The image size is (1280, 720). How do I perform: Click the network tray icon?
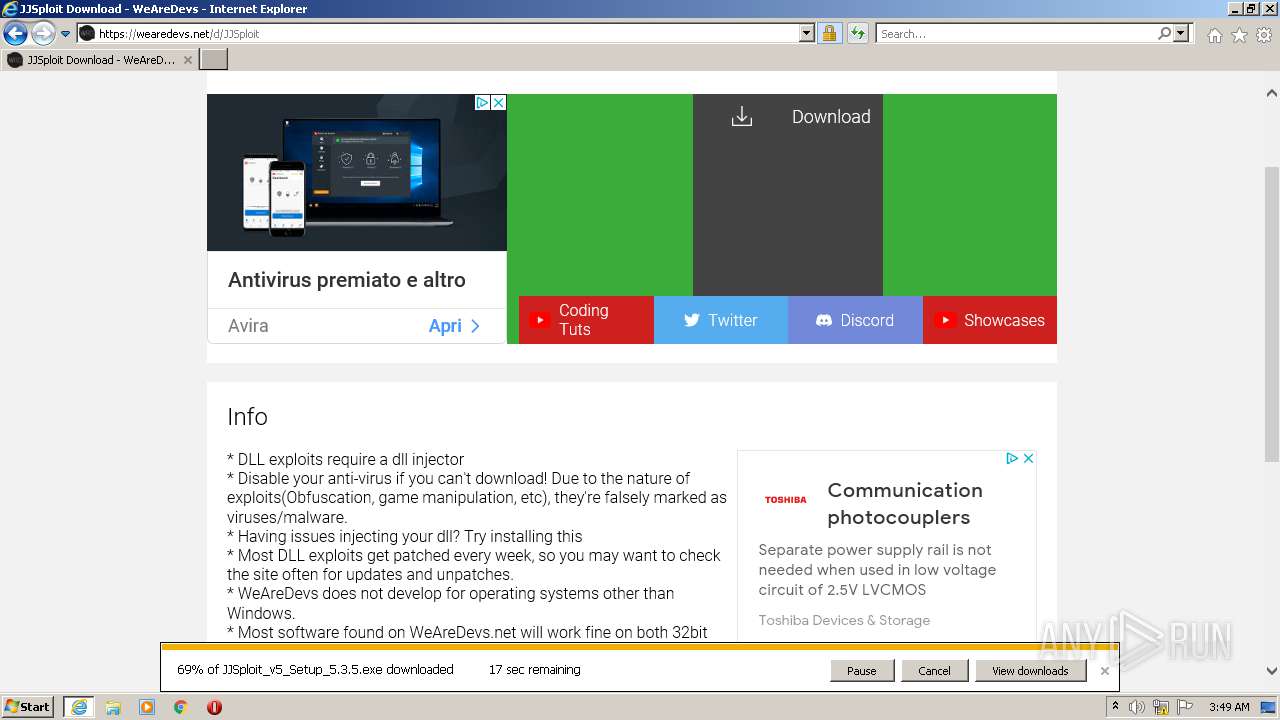(1162, 707)
